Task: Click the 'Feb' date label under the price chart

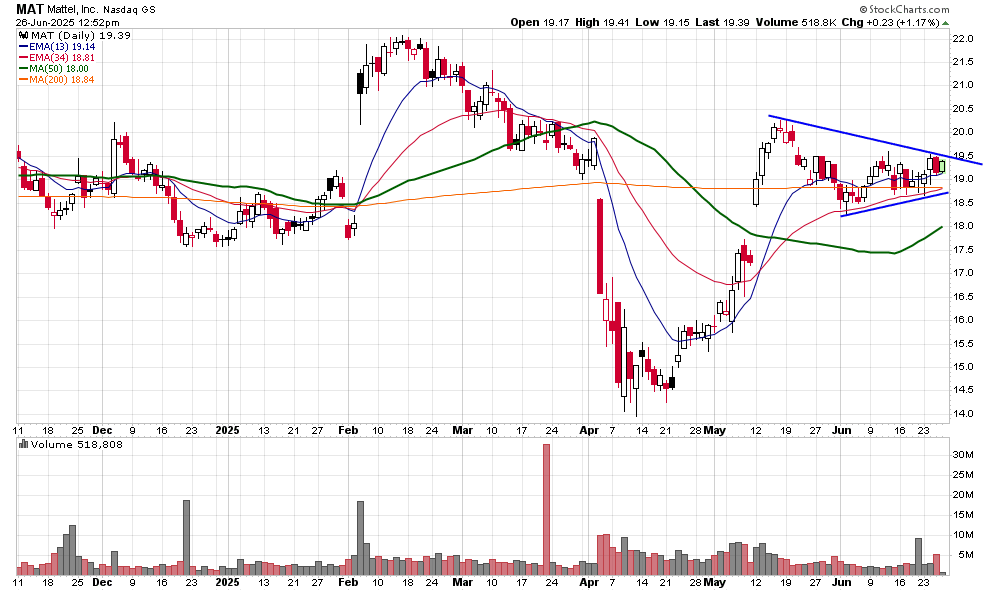Action: (348, 430)
